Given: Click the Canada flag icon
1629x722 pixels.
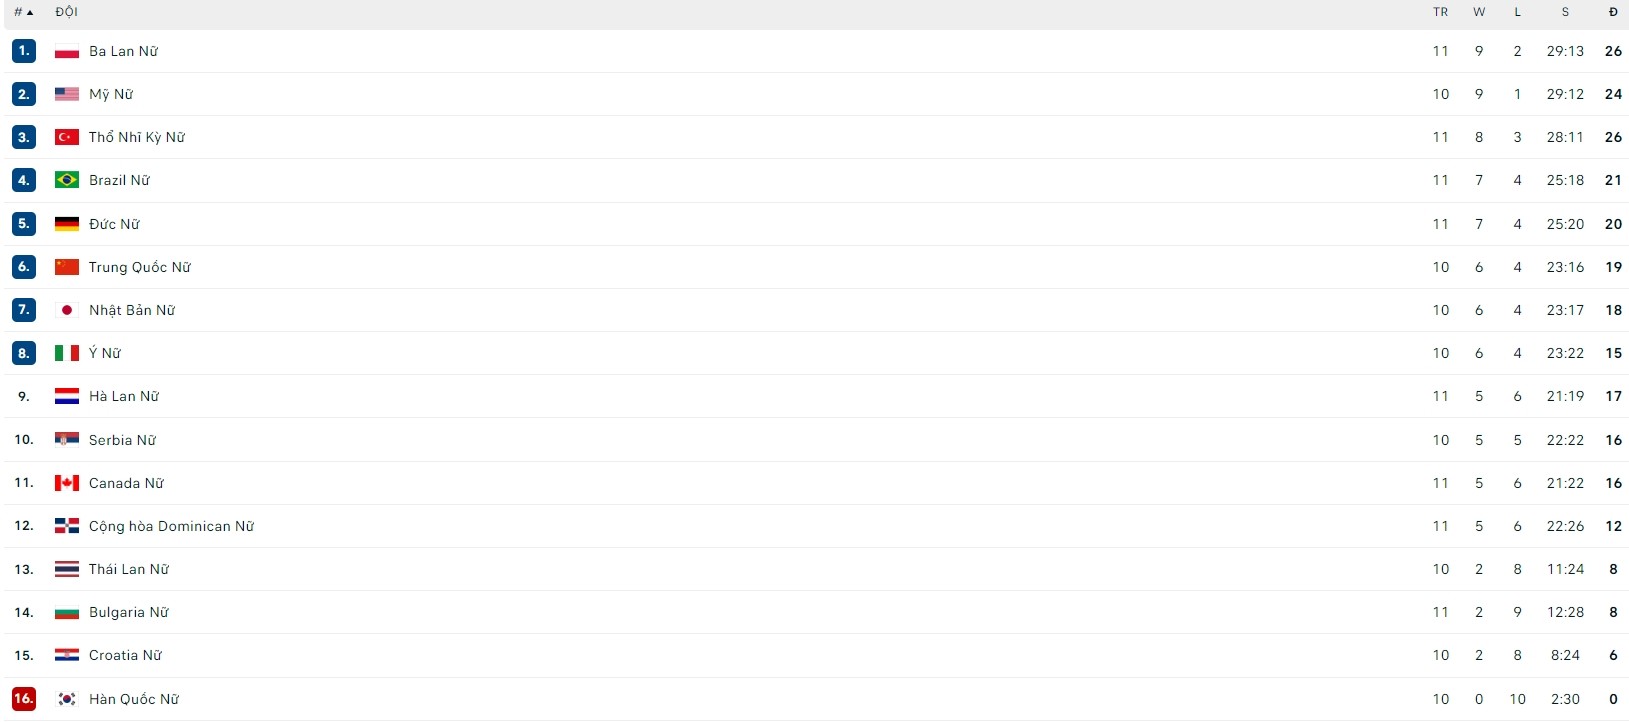Looking at the screenshot, I should 67,483.
